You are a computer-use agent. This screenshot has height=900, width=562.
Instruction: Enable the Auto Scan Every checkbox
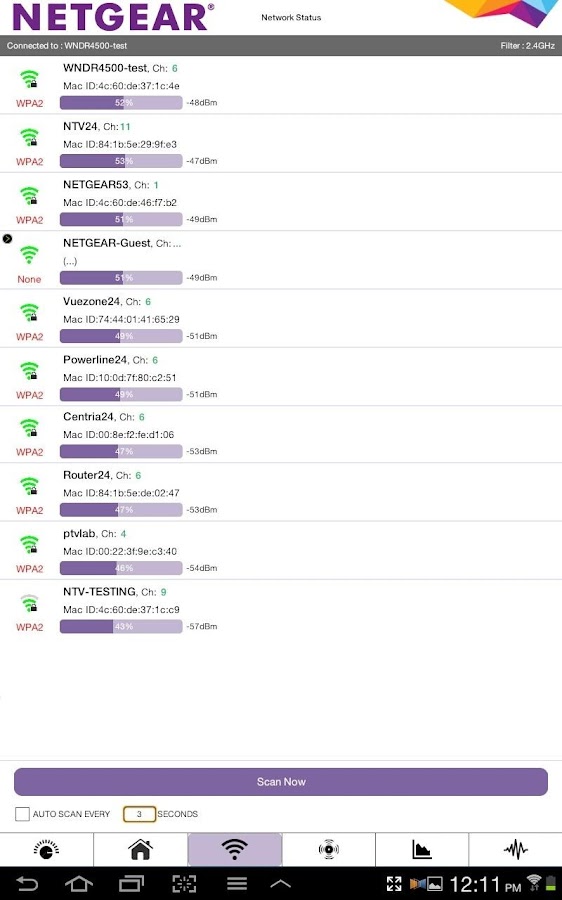pos(22,814)
